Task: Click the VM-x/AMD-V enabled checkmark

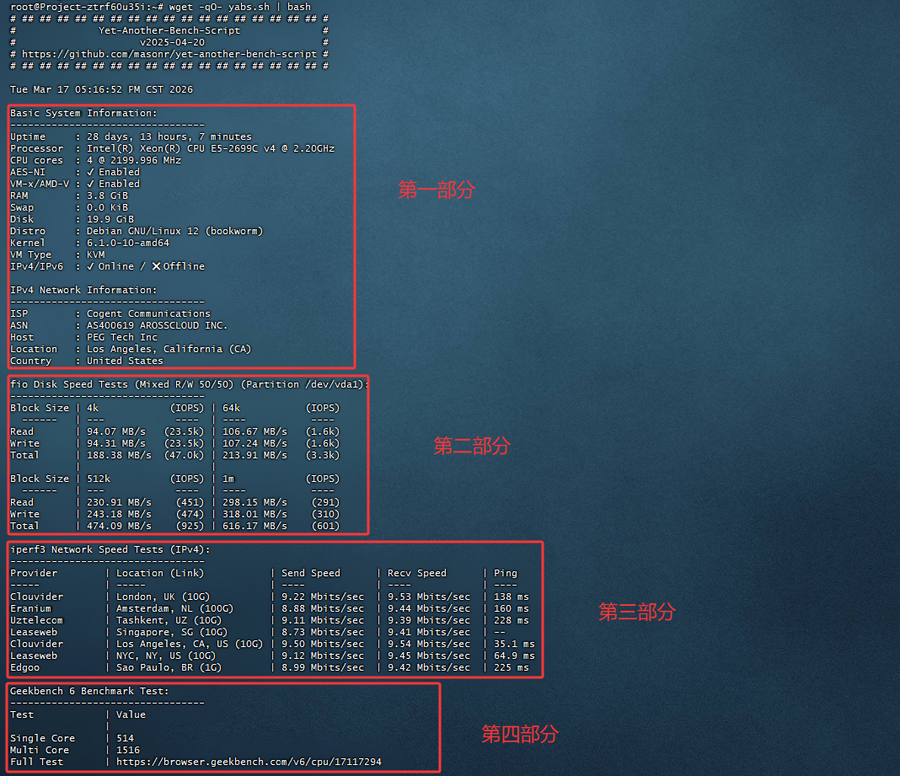Action: click(91, 184)
